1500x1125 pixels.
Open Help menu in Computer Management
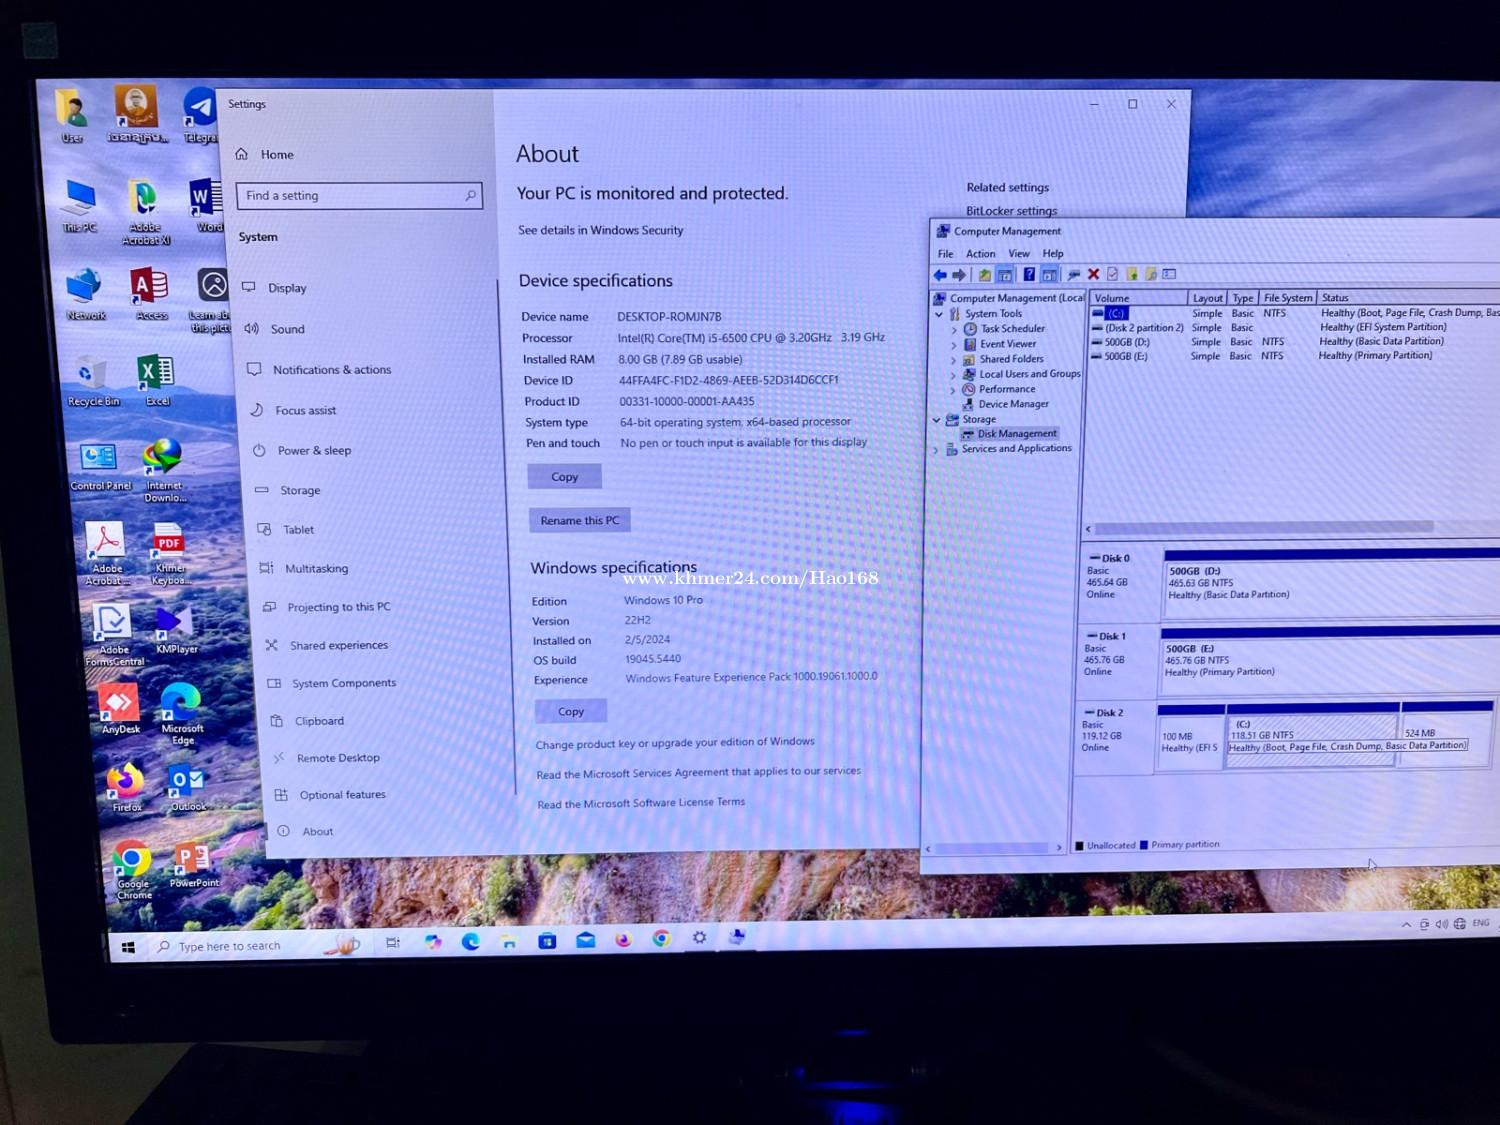coord(1052,254)
